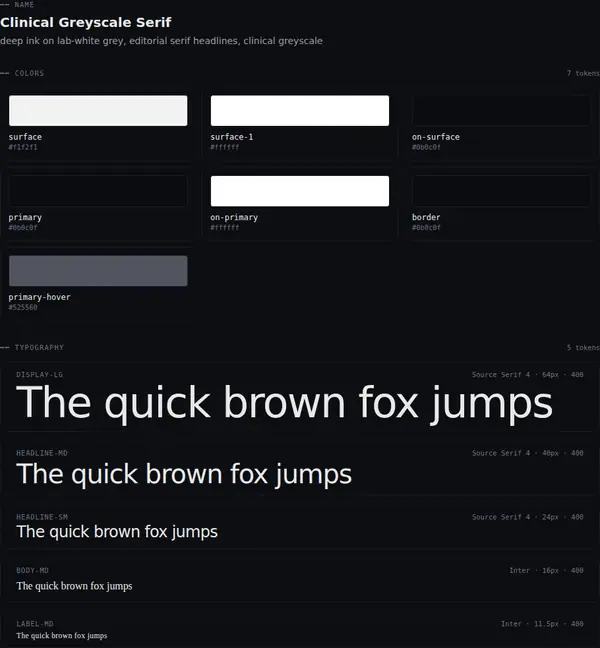Click the TYPOGRAPHY section header
This screenshot has height=648, width=600.
click(x=39, y=348)
